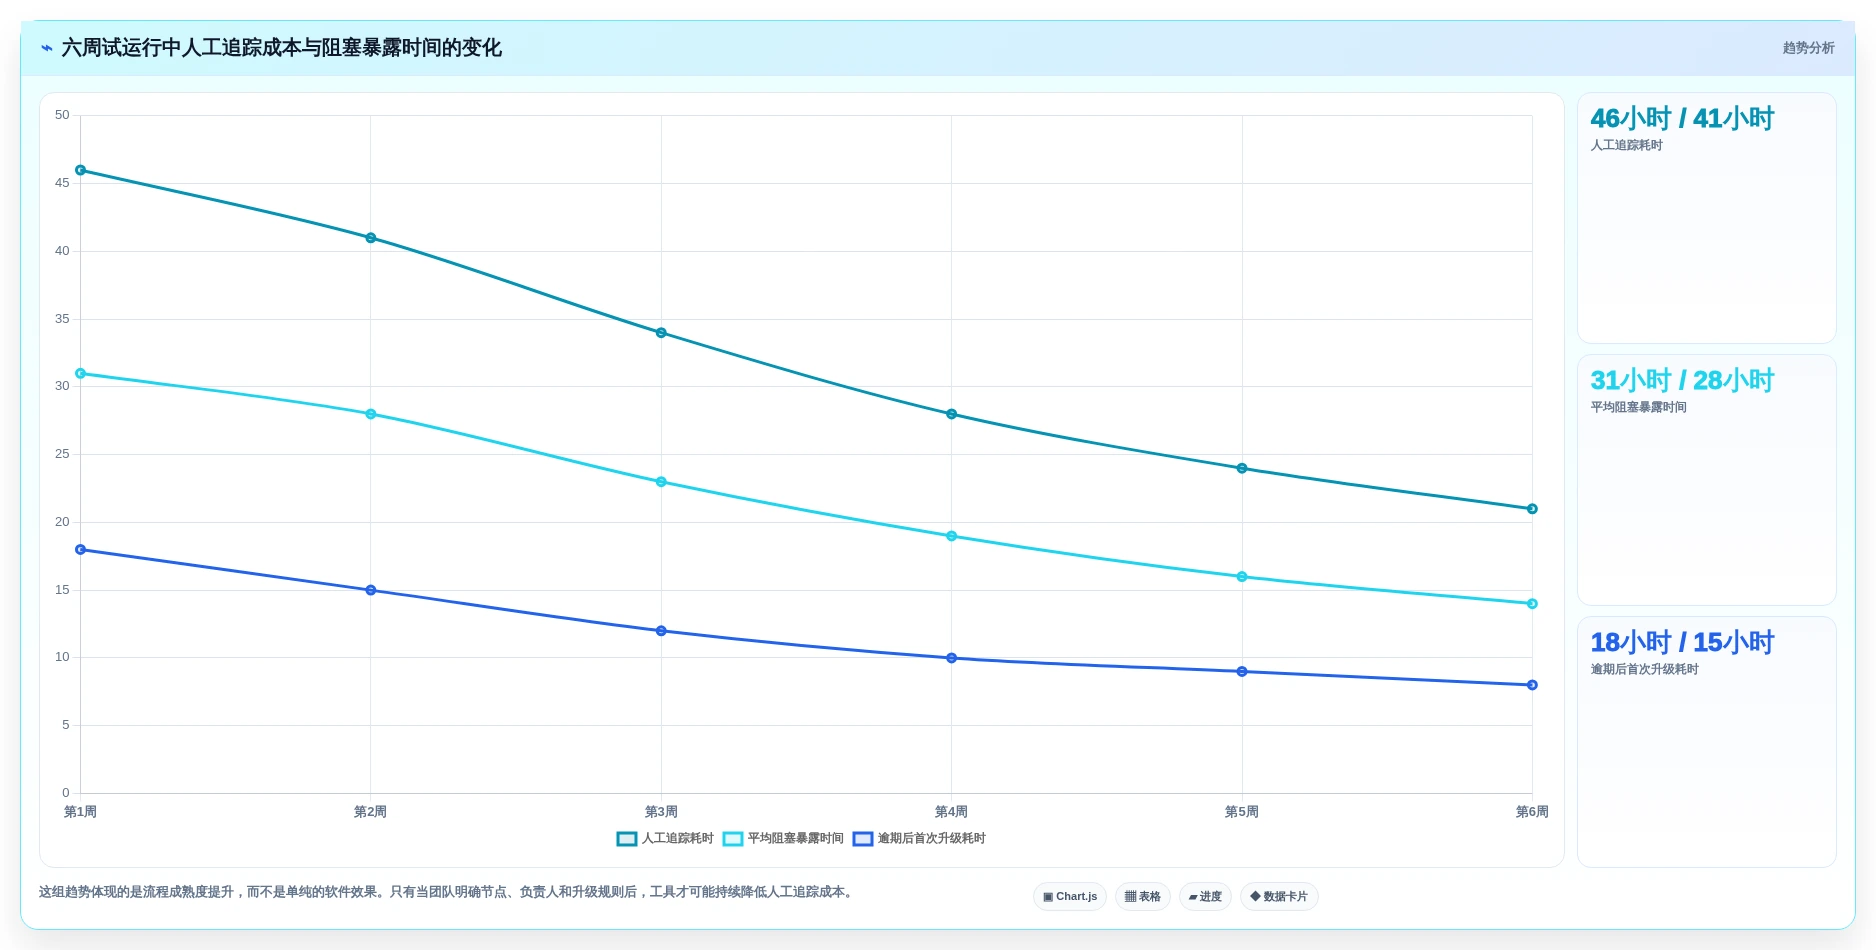Viewport: 1876px width, 950px height.
Task: Click 人工追踪耗时 data point at 第1周
Action: tap(81, 170)
